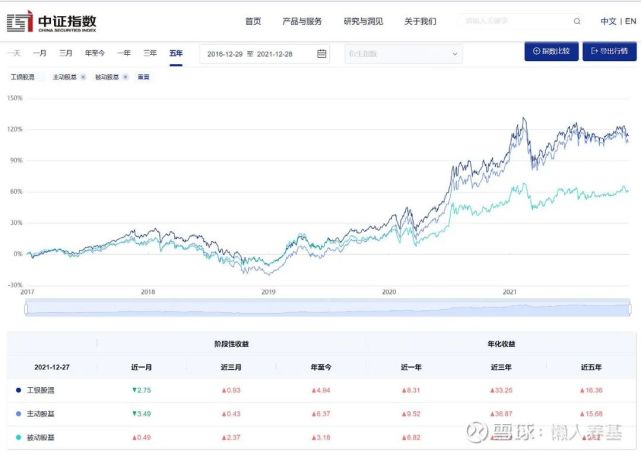Click the 年至今 column header in table
Viewport: 641px width, 452px height.
[321, 367]
